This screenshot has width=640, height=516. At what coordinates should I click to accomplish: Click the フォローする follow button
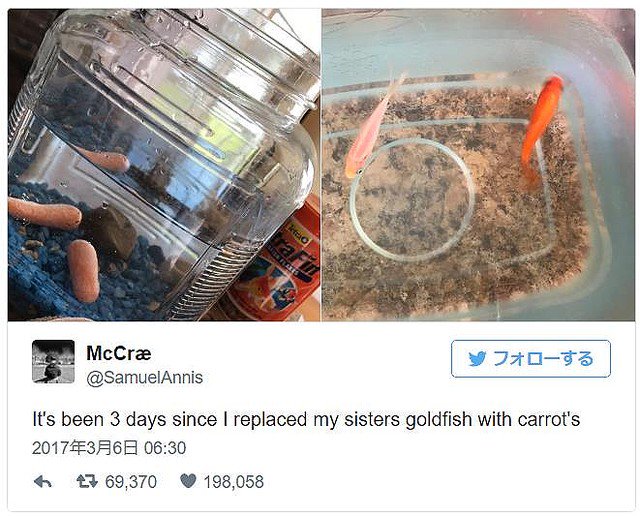(x=531, y=359)
